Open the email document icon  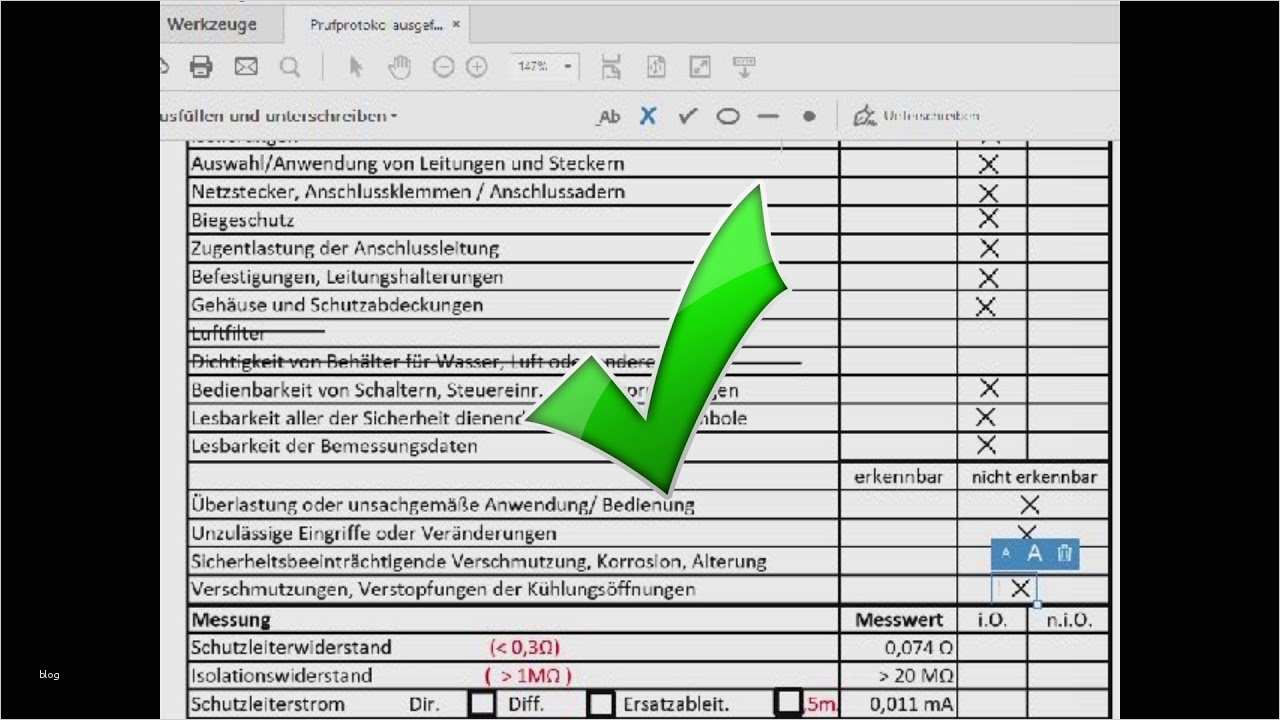click(245, 66)
